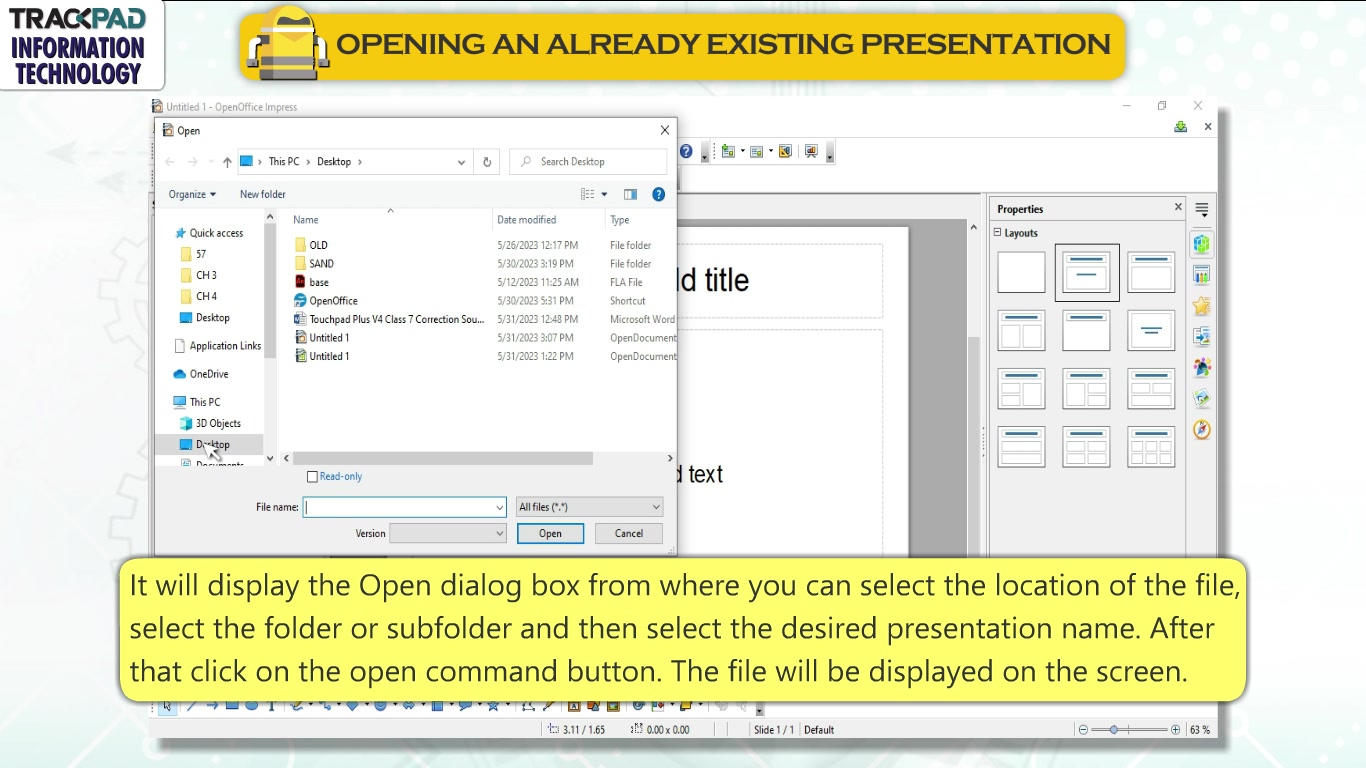Click the New folder button
1366x768 pixels.
263,194
